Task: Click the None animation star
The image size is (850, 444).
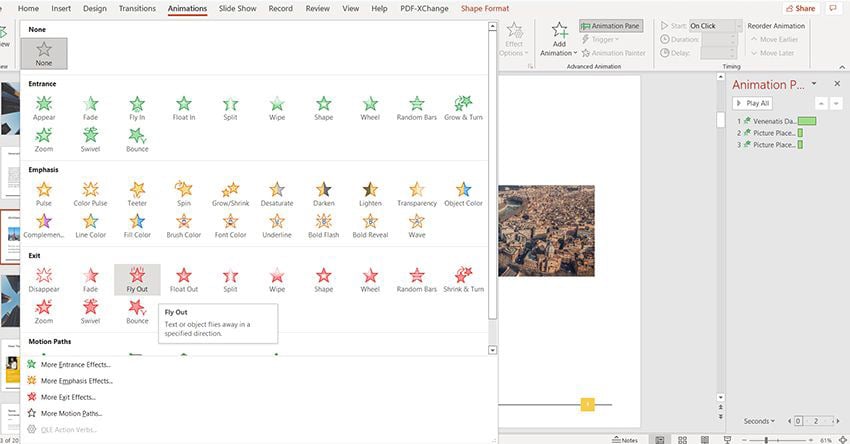Action: (44, 53)
